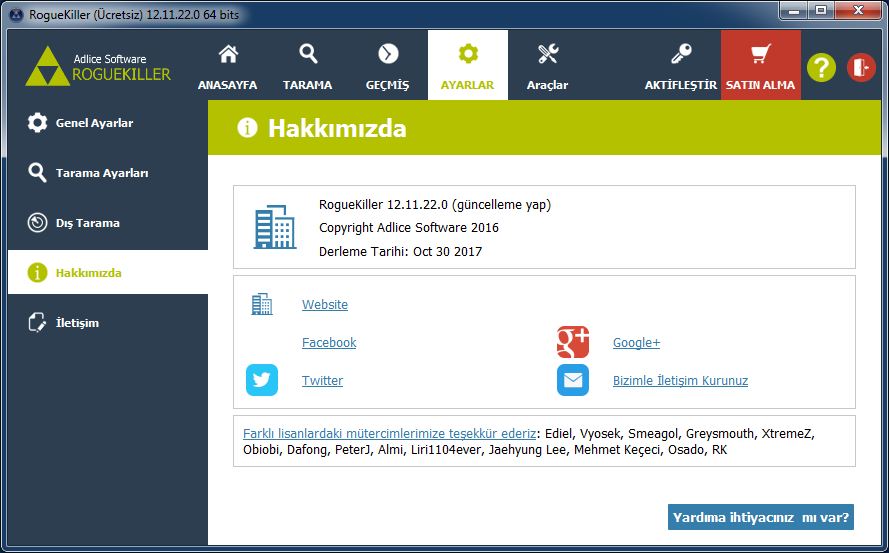Select Hakkımızda in the sidebar

(x=108, y=272)
